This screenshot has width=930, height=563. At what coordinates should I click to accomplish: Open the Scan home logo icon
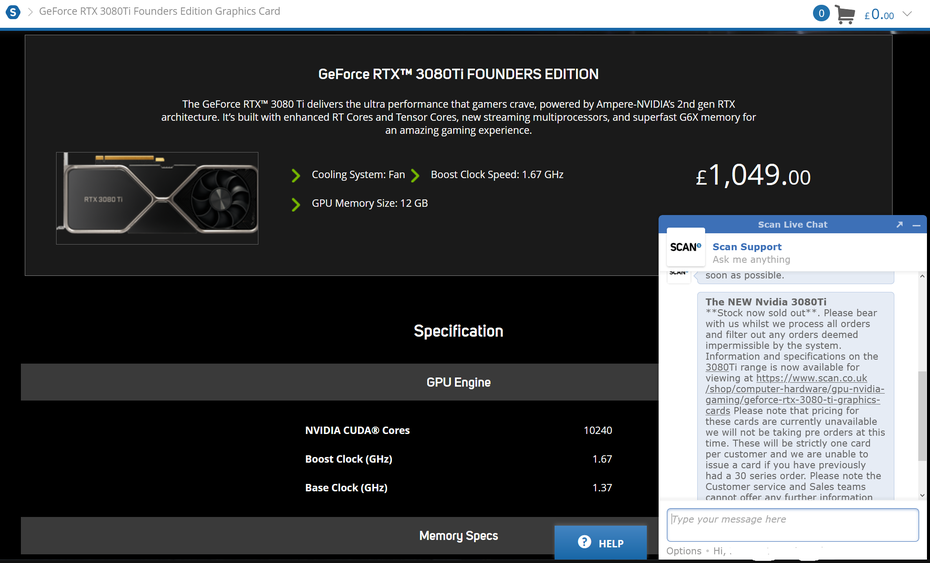(x=12, y=11)
